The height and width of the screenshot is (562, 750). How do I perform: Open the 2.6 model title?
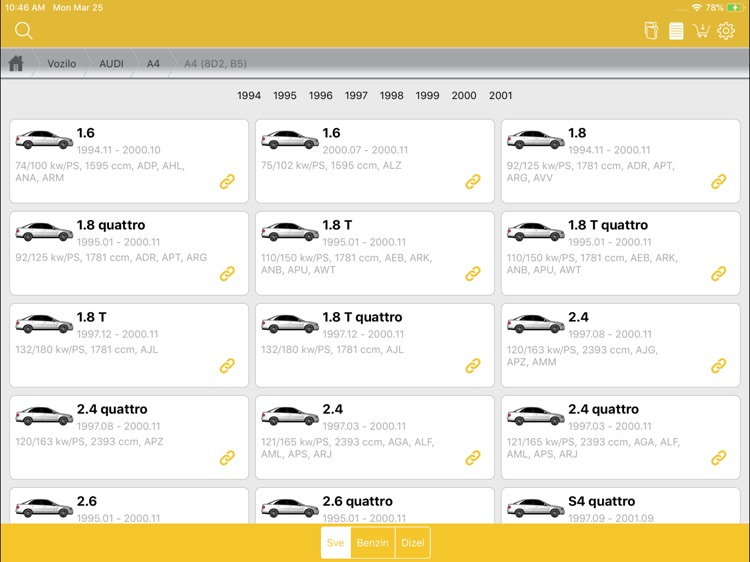[x=87, y=501]
